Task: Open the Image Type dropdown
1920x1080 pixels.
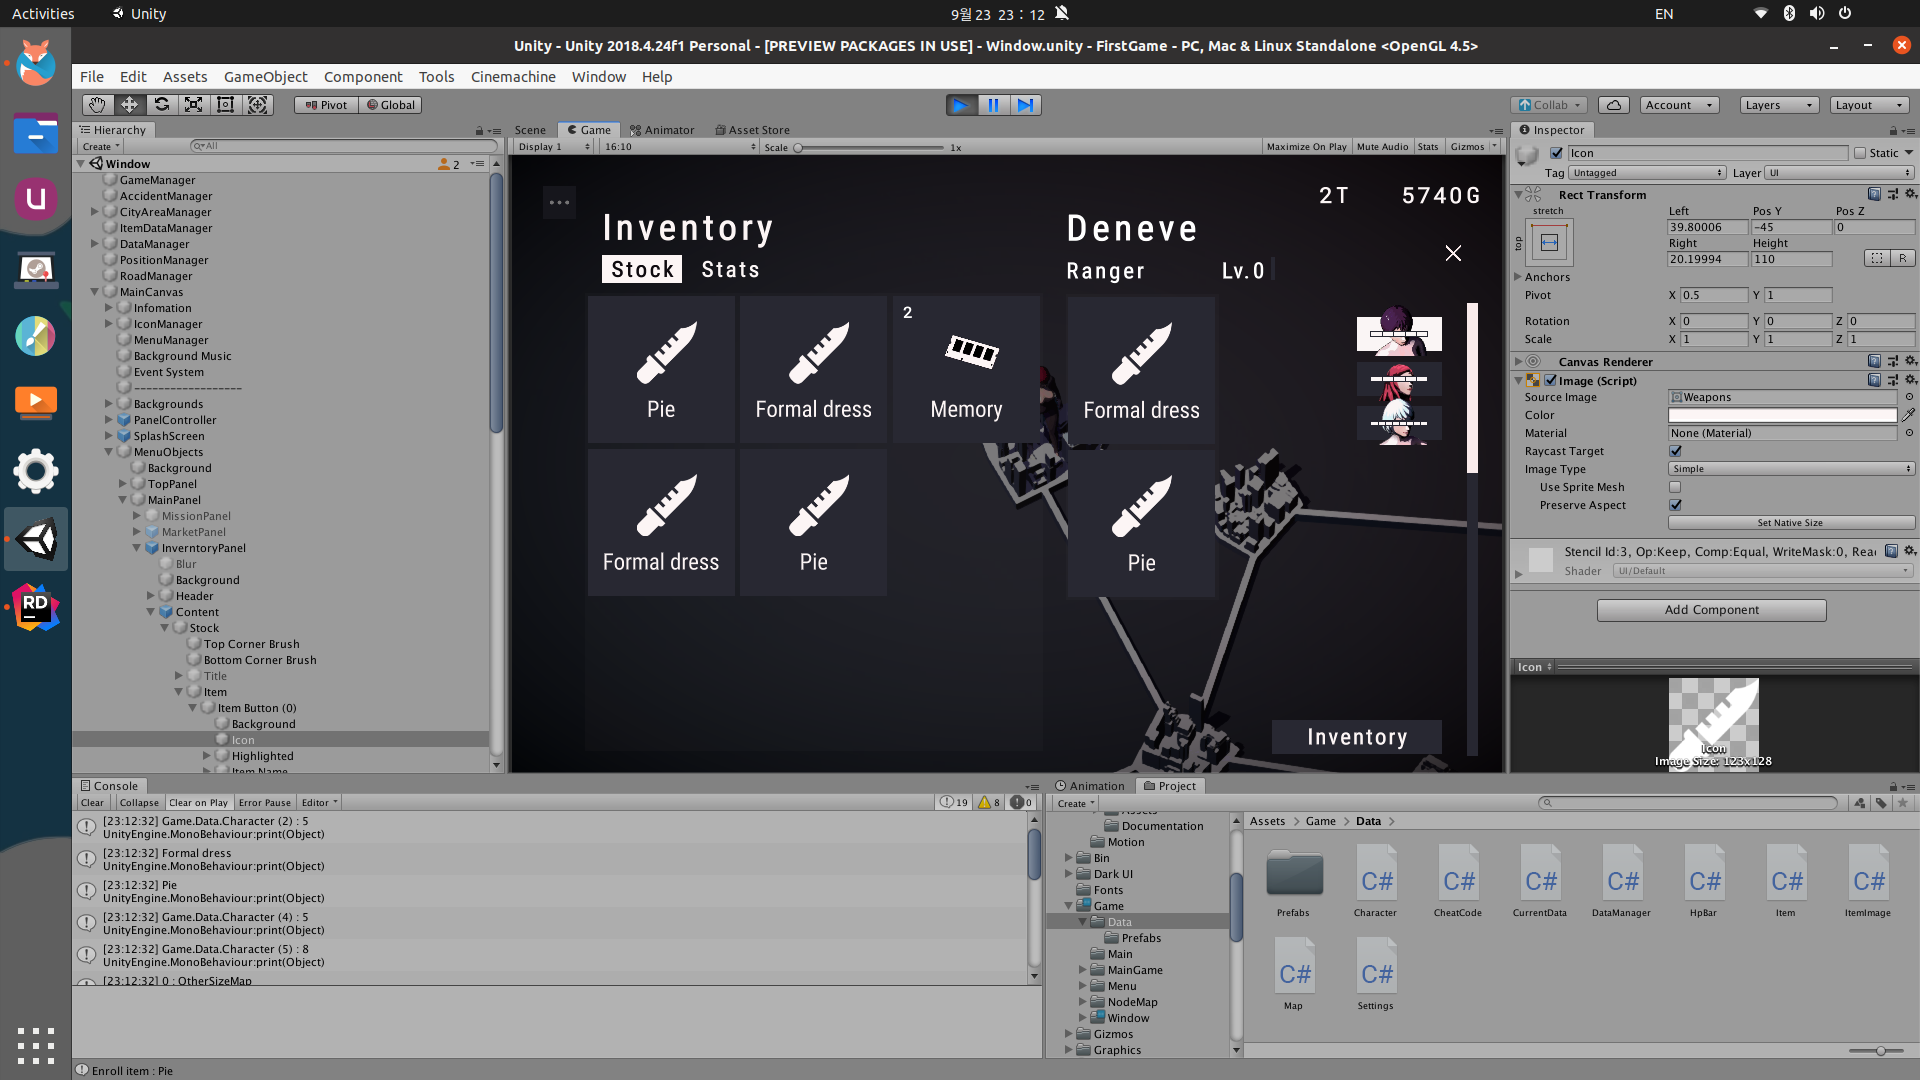Action: tap(1791, 469)
